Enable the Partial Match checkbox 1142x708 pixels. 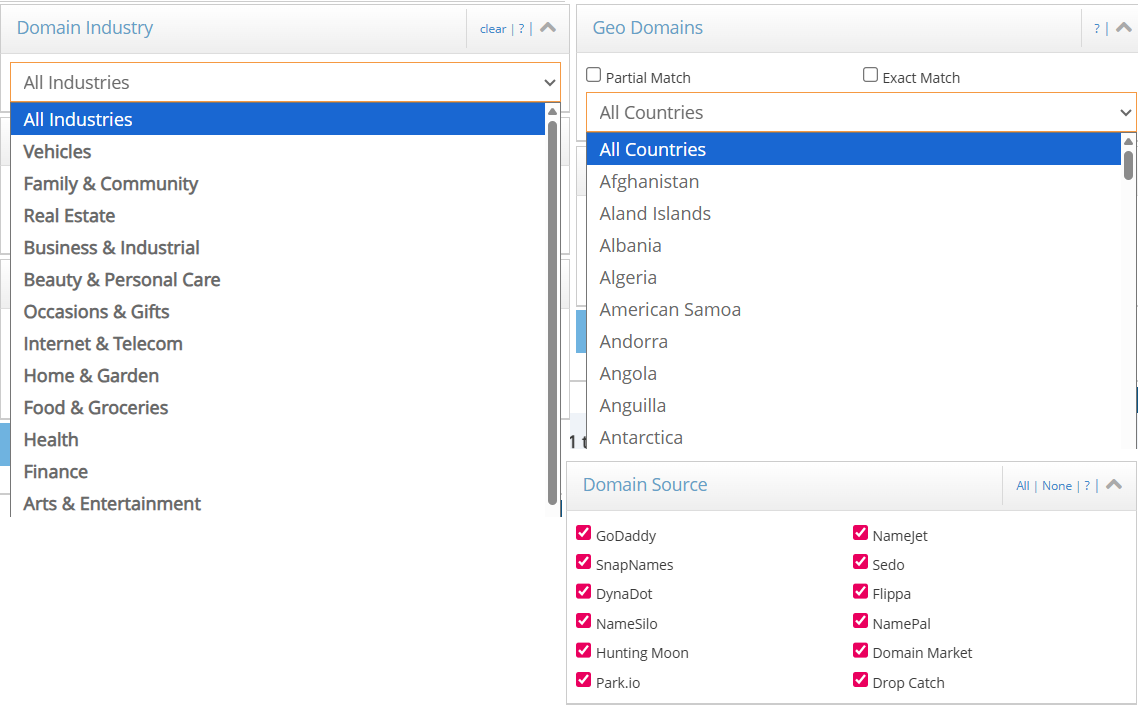click(593, 74)
